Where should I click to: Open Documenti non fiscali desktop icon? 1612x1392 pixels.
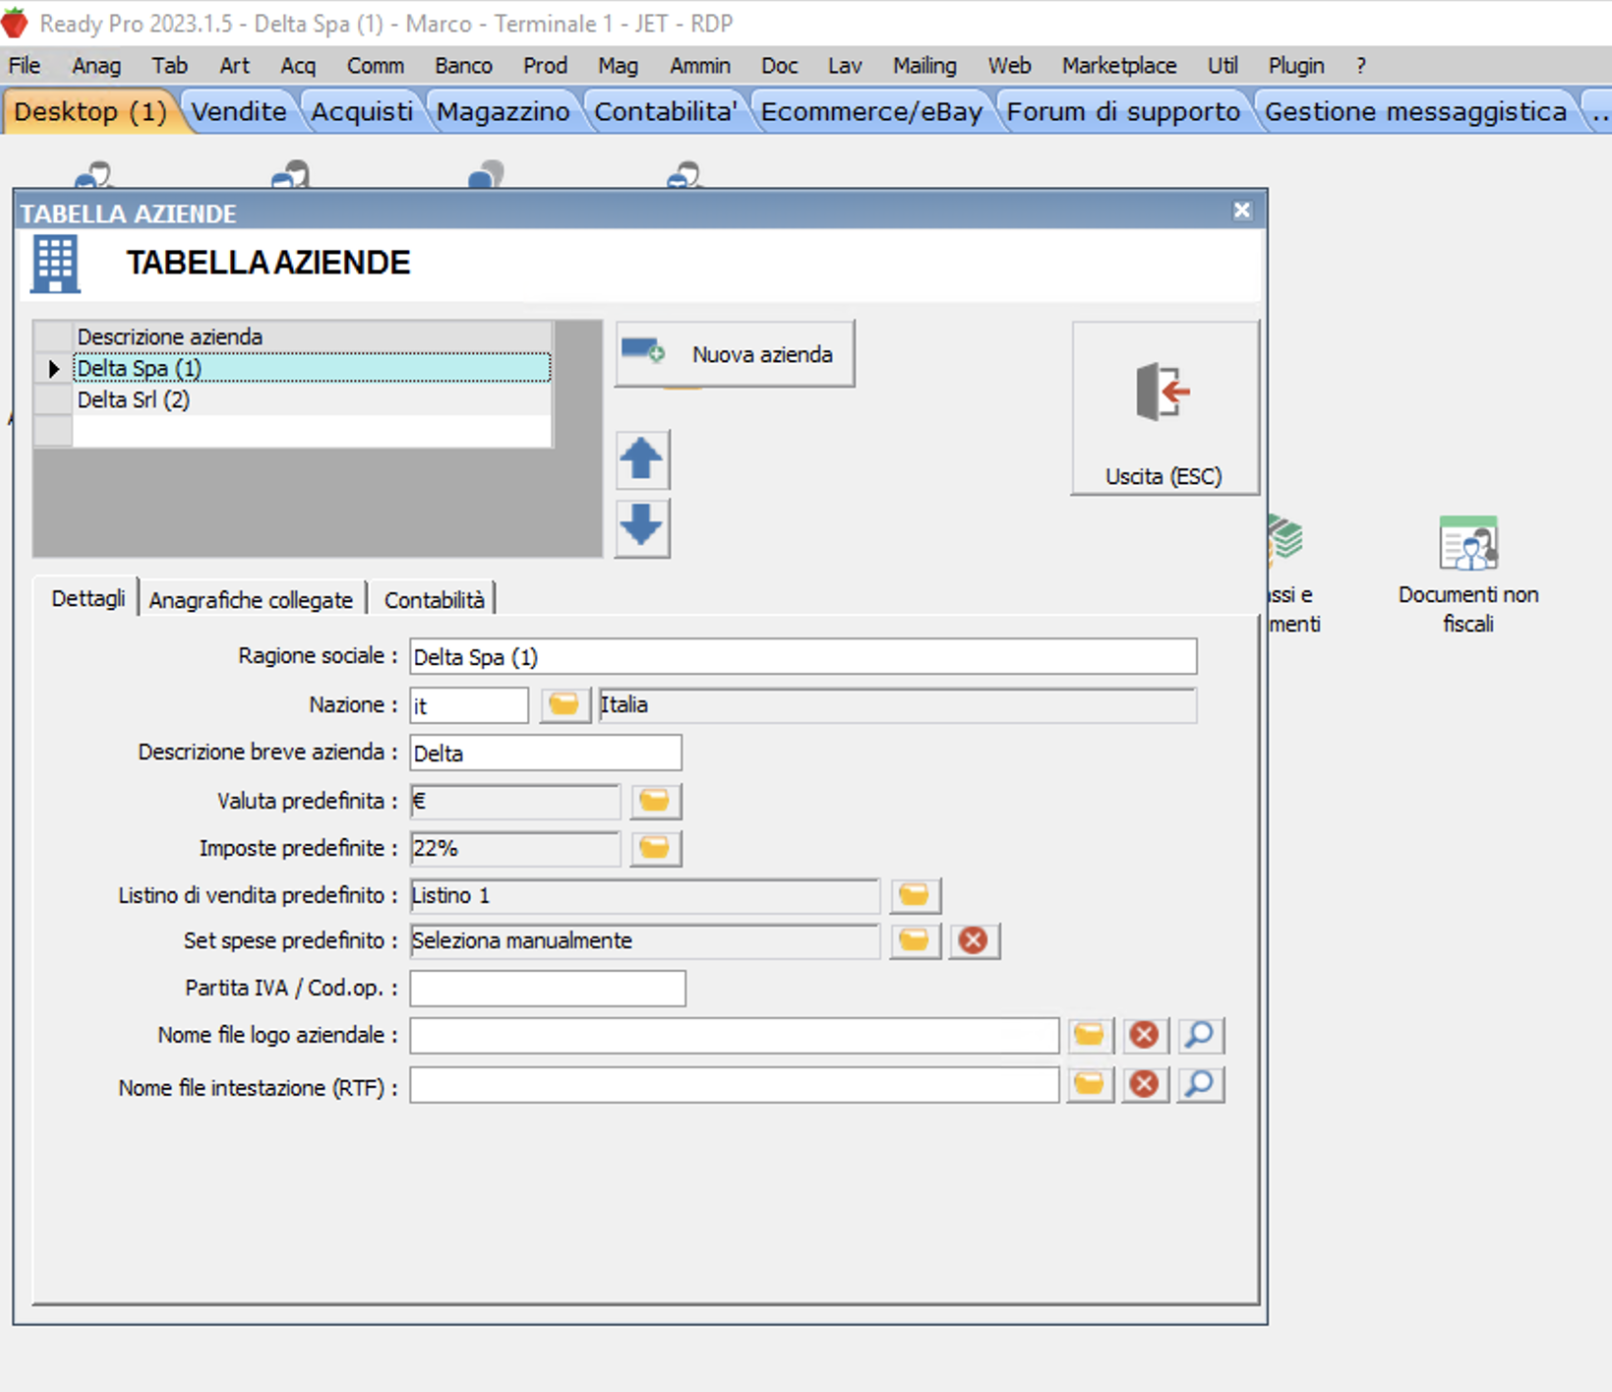pyautogui.click(x=1468, y=575)
